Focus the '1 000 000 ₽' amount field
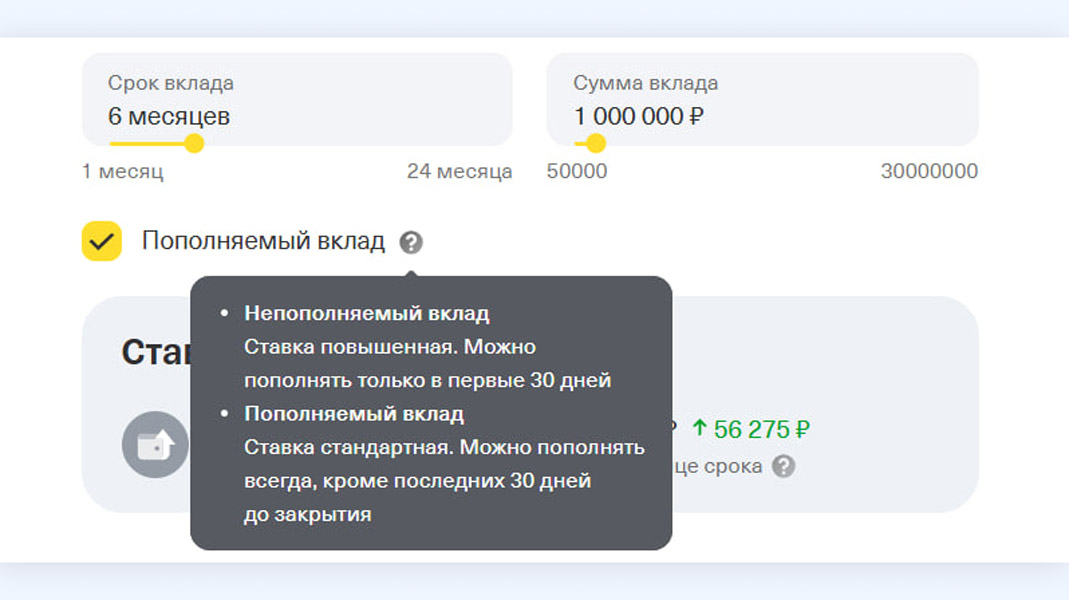The width and height of the screenshot is (1069, 600). (x=638, y=116)
